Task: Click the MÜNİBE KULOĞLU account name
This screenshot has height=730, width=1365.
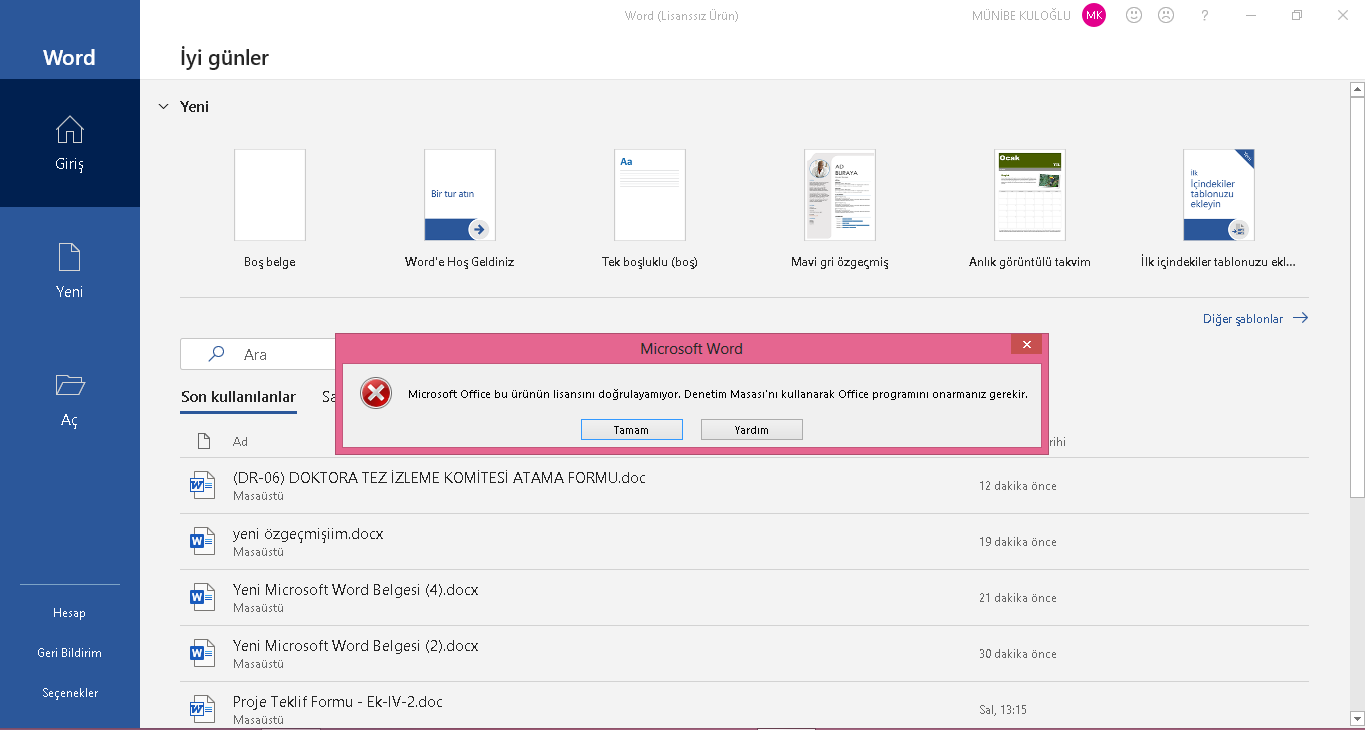Action: click(x=1021, y=16)
